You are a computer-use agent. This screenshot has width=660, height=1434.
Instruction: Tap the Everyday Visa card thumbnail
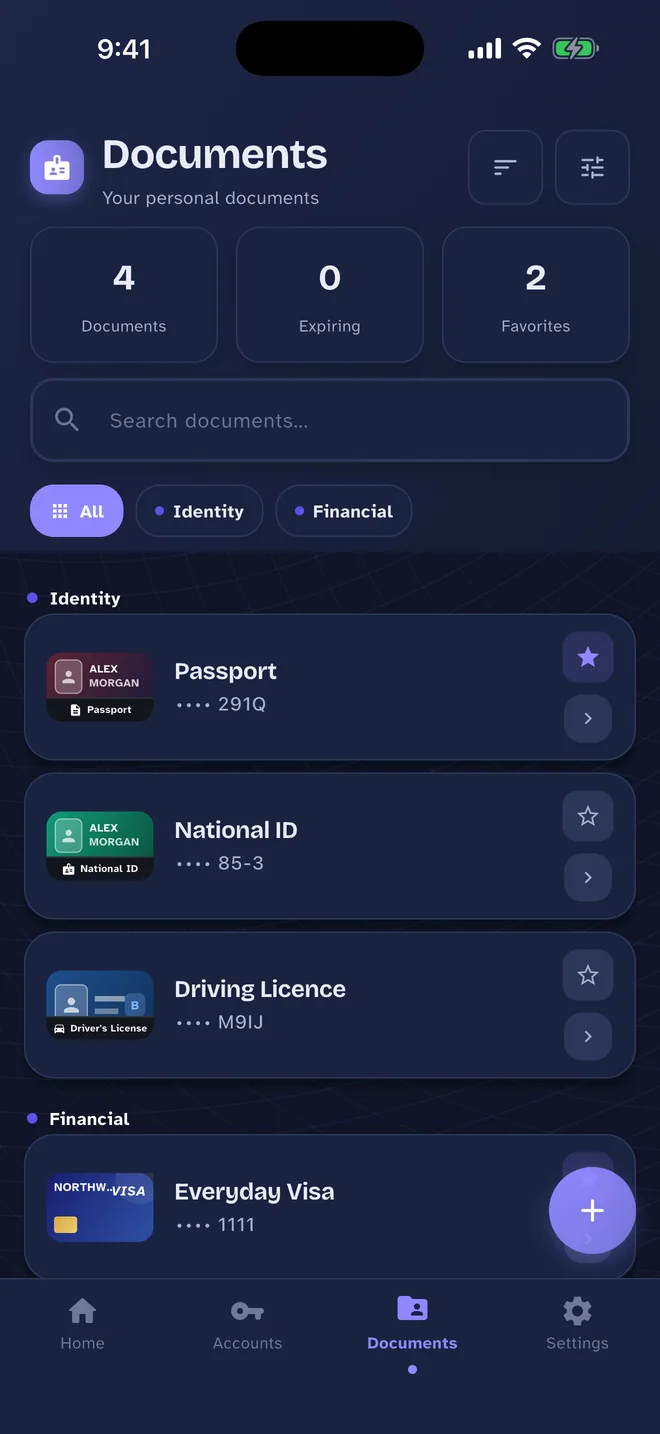[100, 1207]
